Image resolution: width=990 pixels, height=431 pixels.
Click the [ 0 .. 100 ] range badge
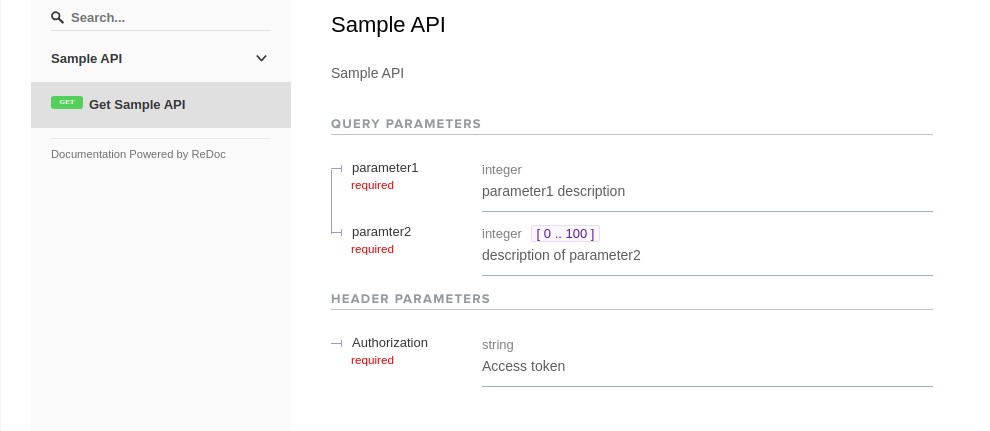click(565, 234)
